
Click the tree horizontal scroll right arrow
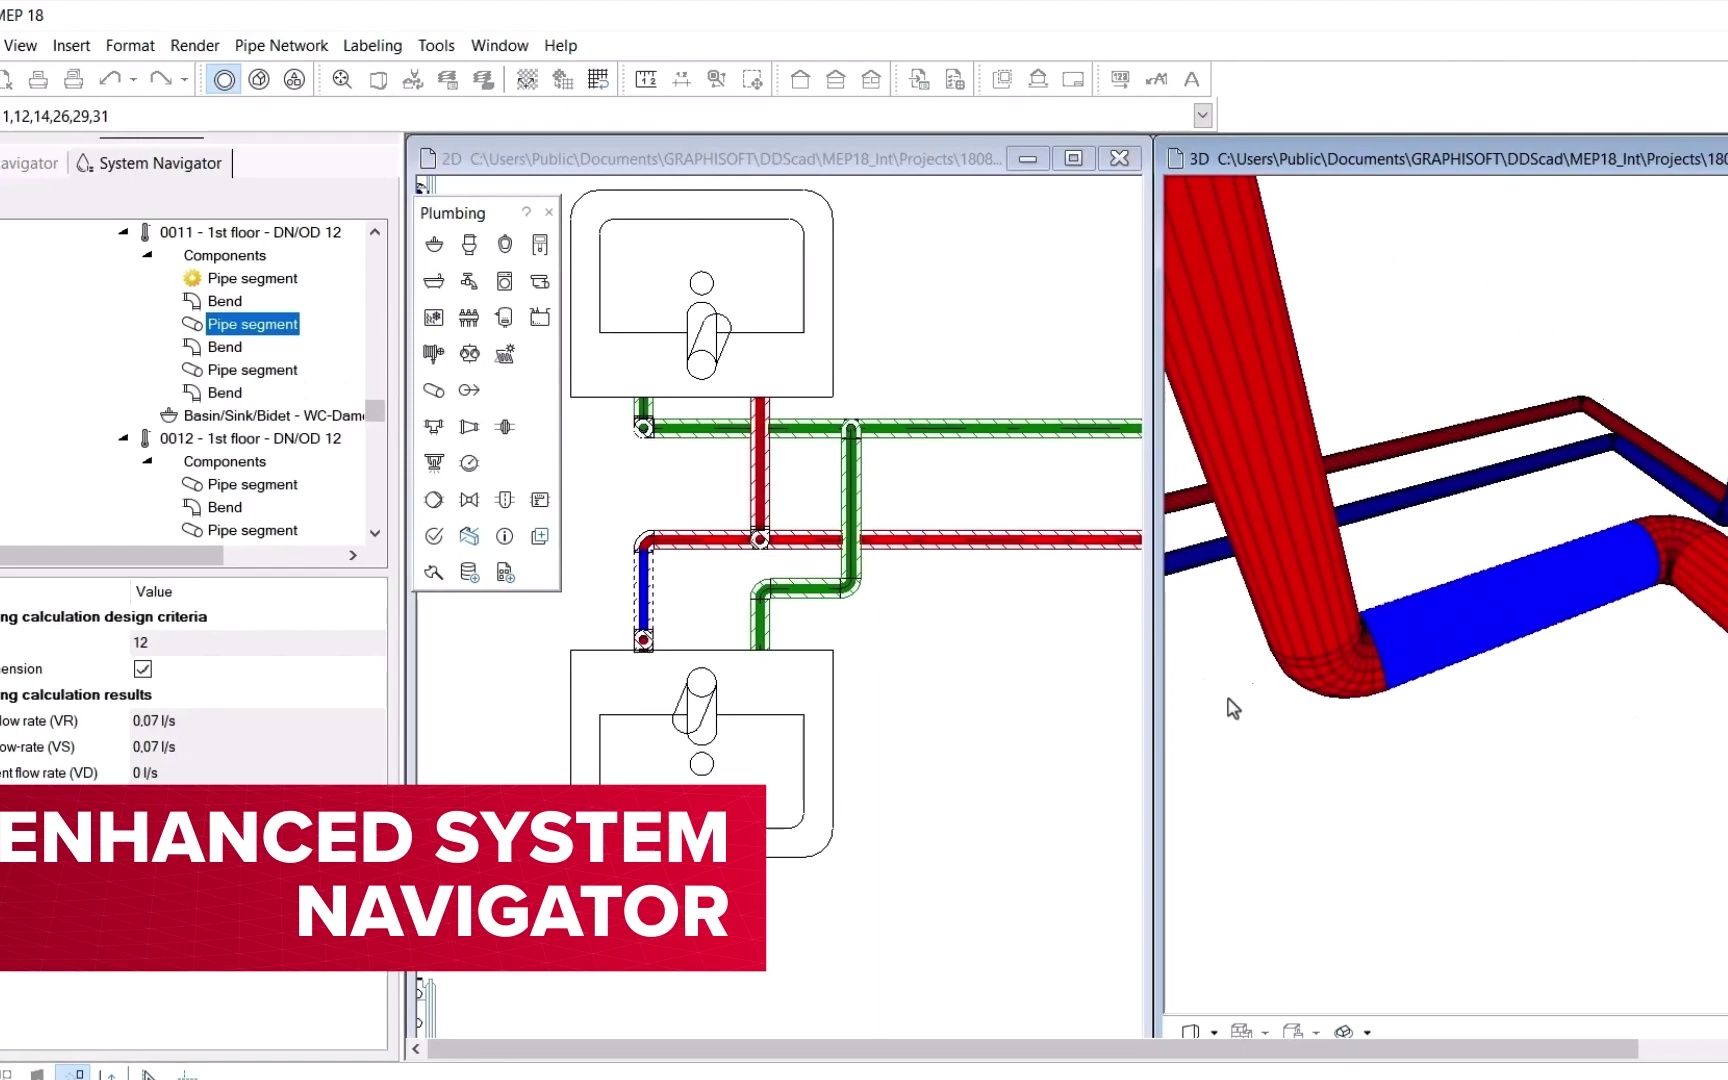pyautogui.click(x=353, y=555)
